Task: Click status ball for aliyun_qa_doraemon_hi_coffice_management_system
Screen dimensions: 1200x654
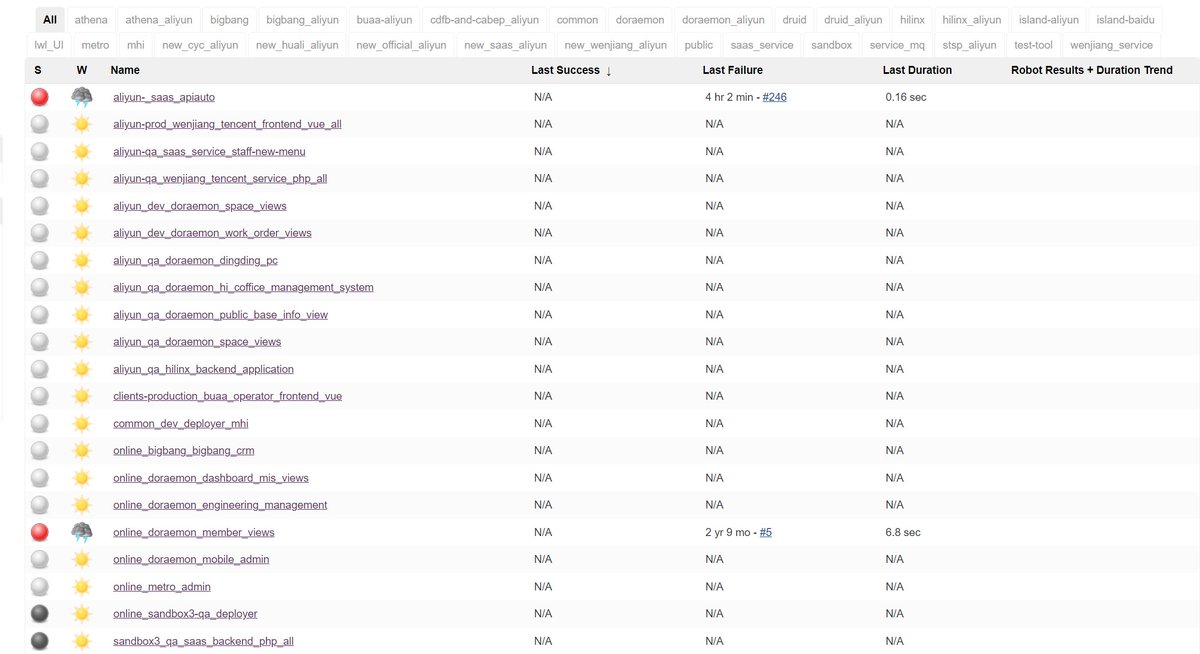Action: (40, 287)
